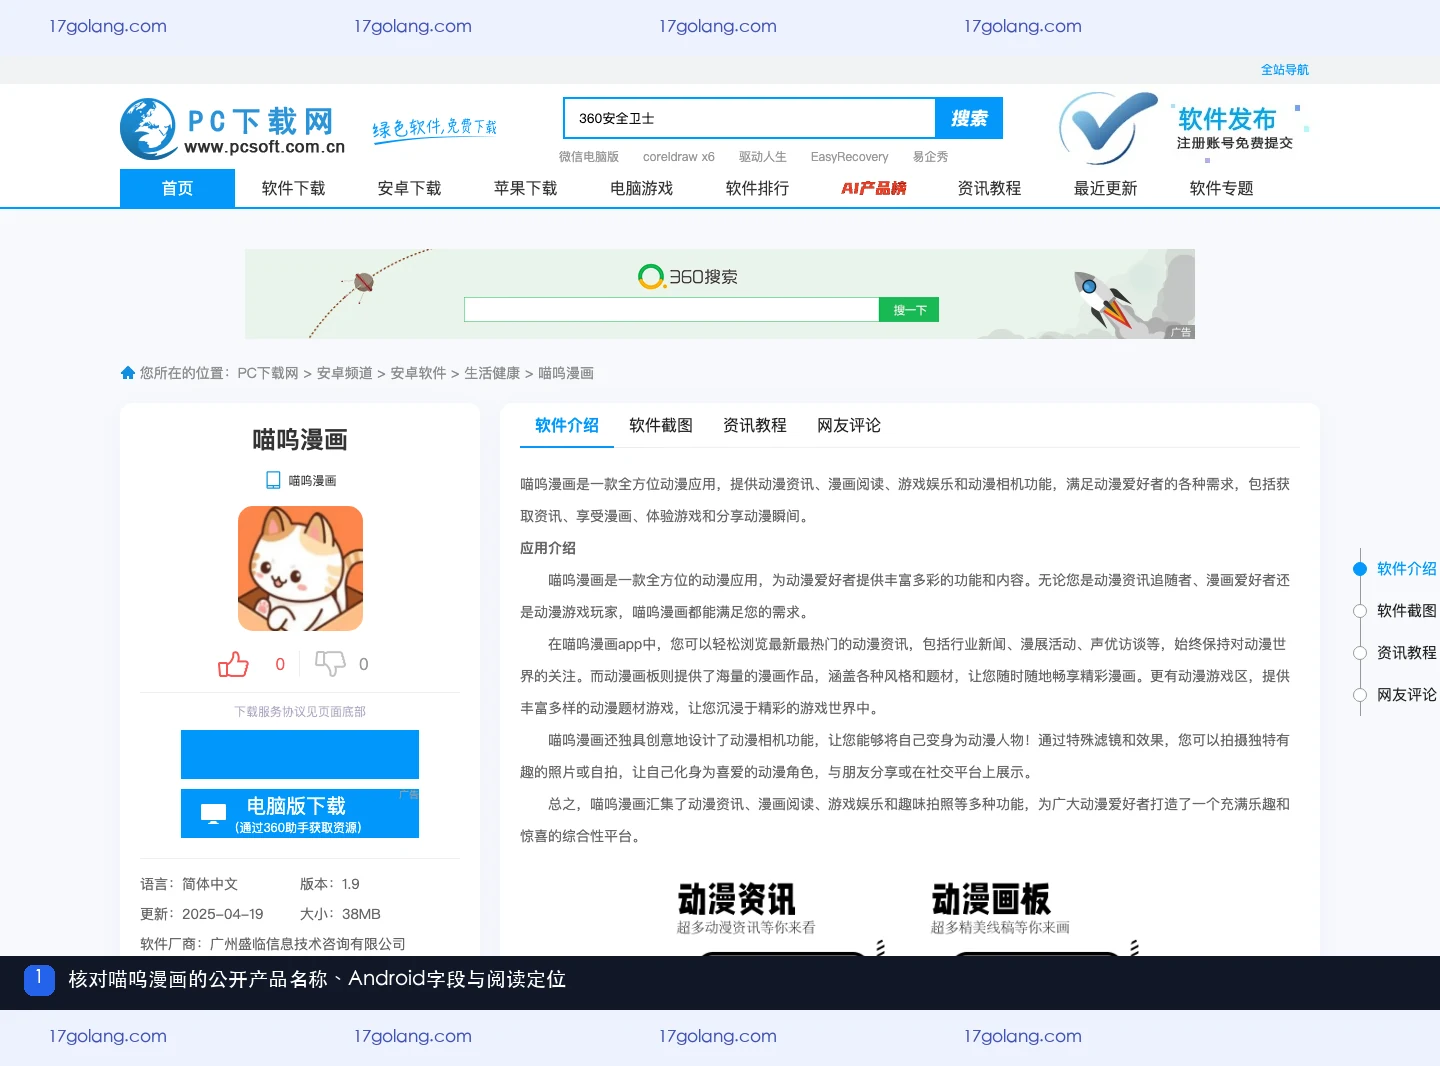Click the phone icon beside 喵呜漫画
1440x1066 pixels.
click(x=273, y=480)
